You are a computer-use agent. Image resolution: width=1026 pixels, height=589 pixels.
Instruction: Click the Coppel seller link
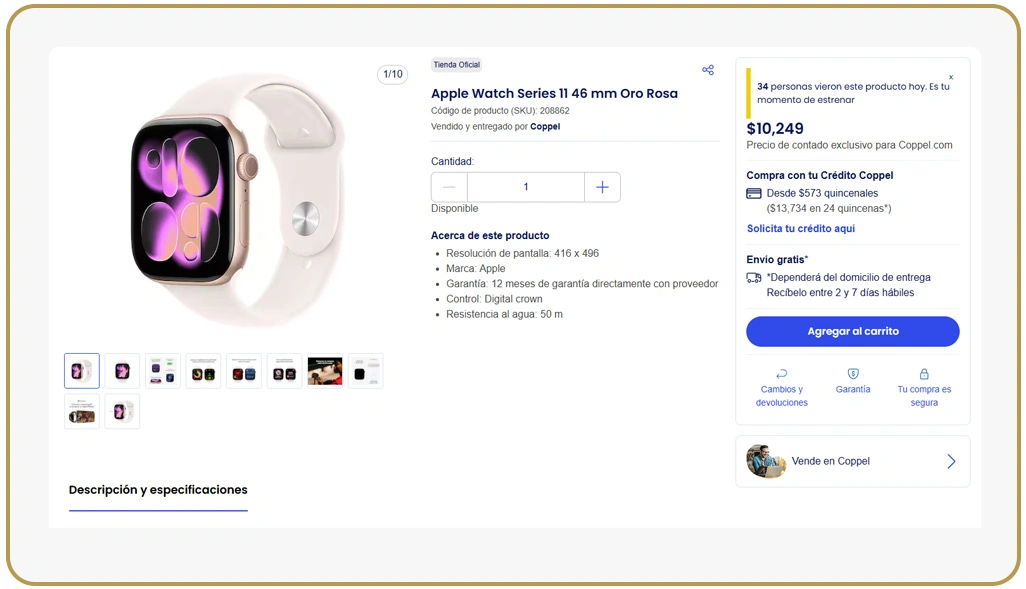[x=545, y=126]
